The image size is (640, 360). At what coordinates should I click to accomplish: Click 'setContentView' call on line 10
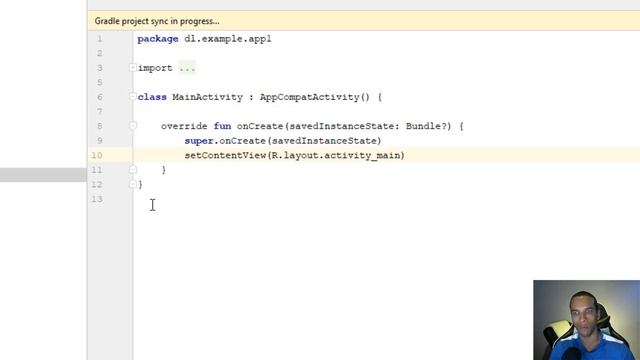(x=225, y=156)
